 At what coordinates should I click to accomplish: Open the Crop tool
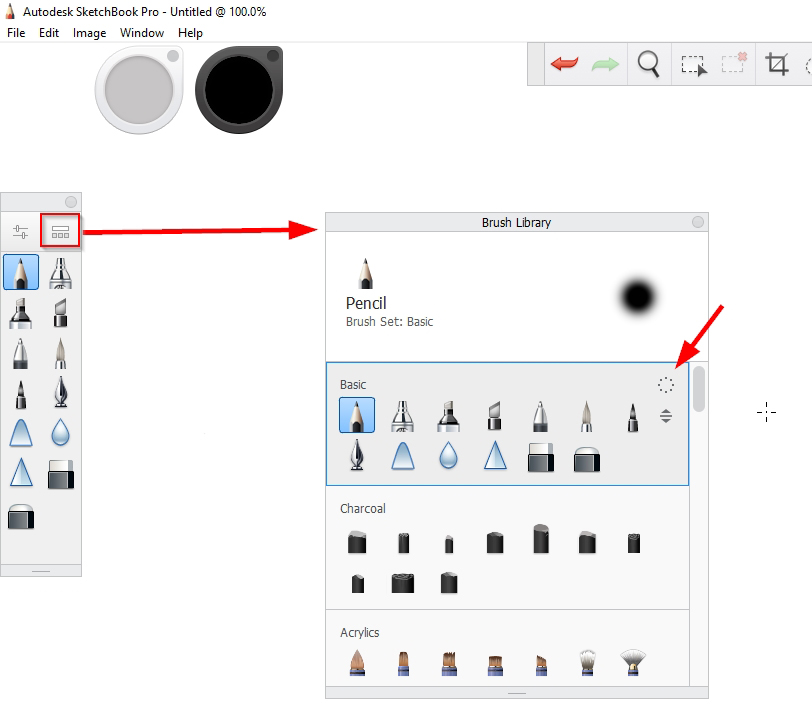tap(779, 63)
